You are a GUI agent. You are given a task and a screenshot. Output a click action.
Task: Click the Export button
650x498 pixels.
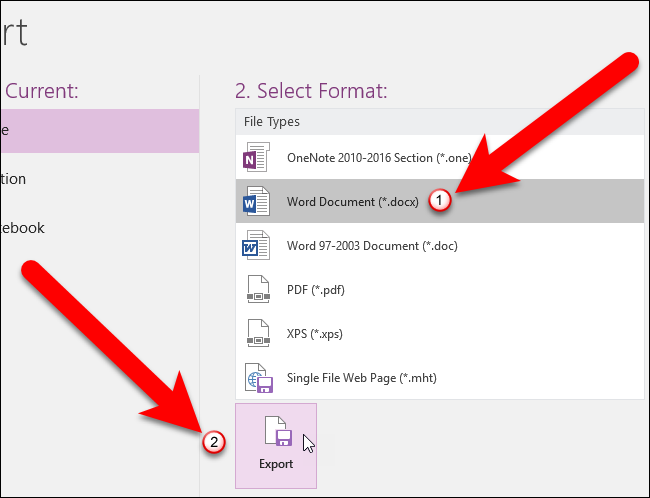(x=276, y=446)
